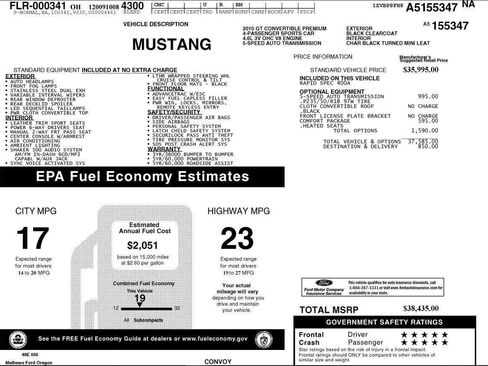
Task: Click the PRICE INFORMATION heading
Action: tap(323, 57)
